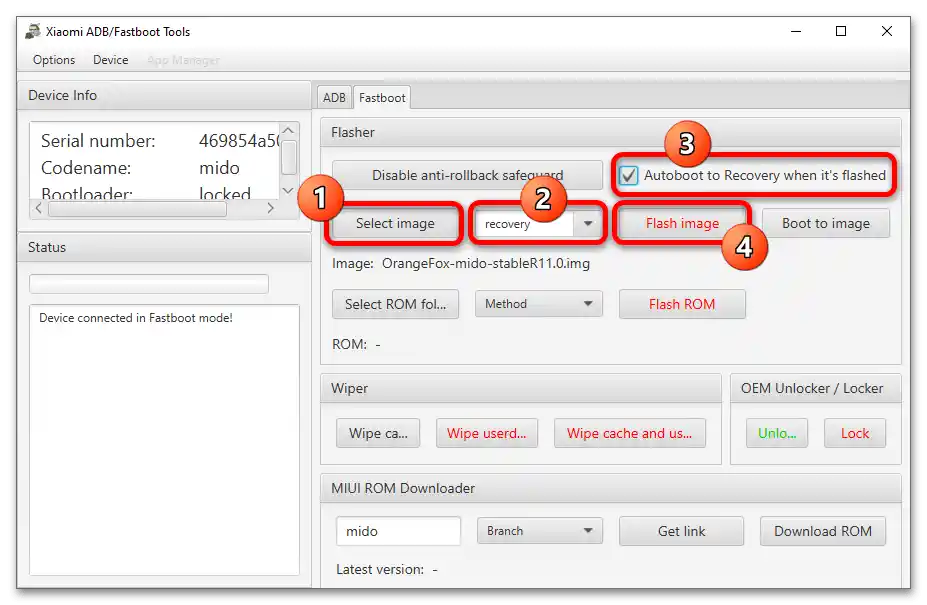927x605 pixels.
Task: Click the 'Device connected in Fastboot mode!' message
Action: [x=136, y=318]
